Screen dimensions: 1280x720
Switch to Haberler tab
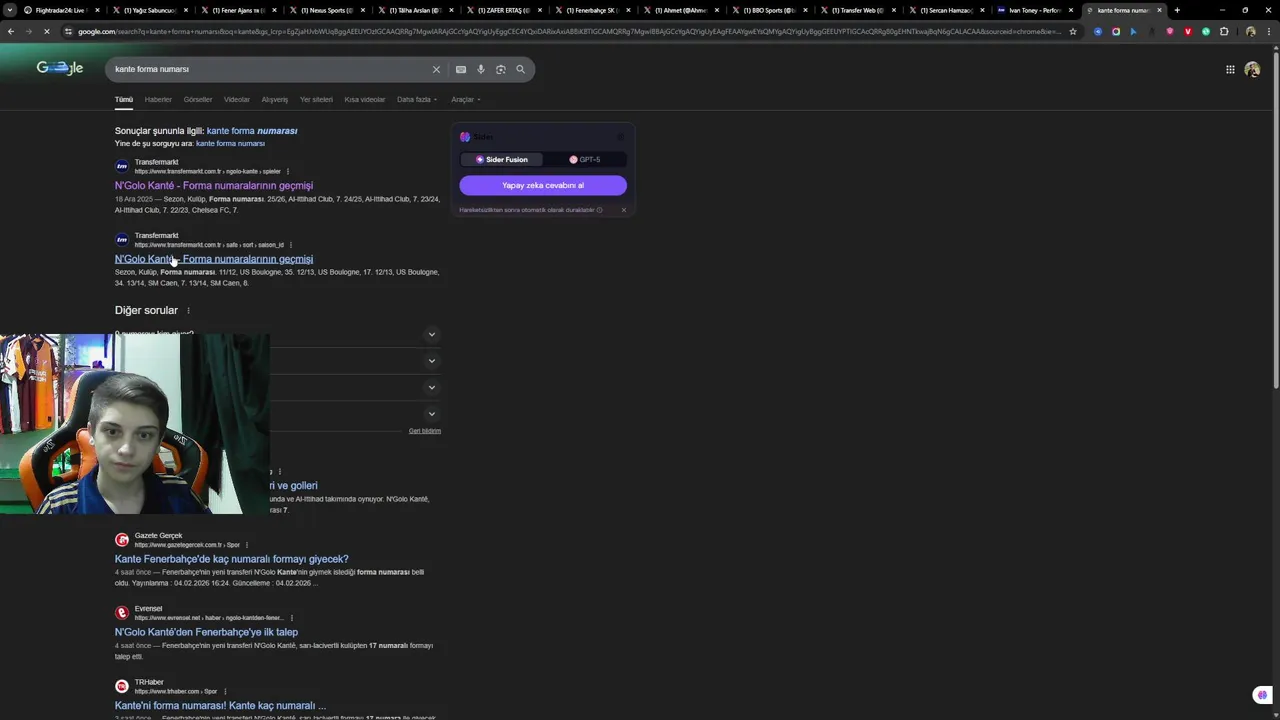[x=158, y=99]
